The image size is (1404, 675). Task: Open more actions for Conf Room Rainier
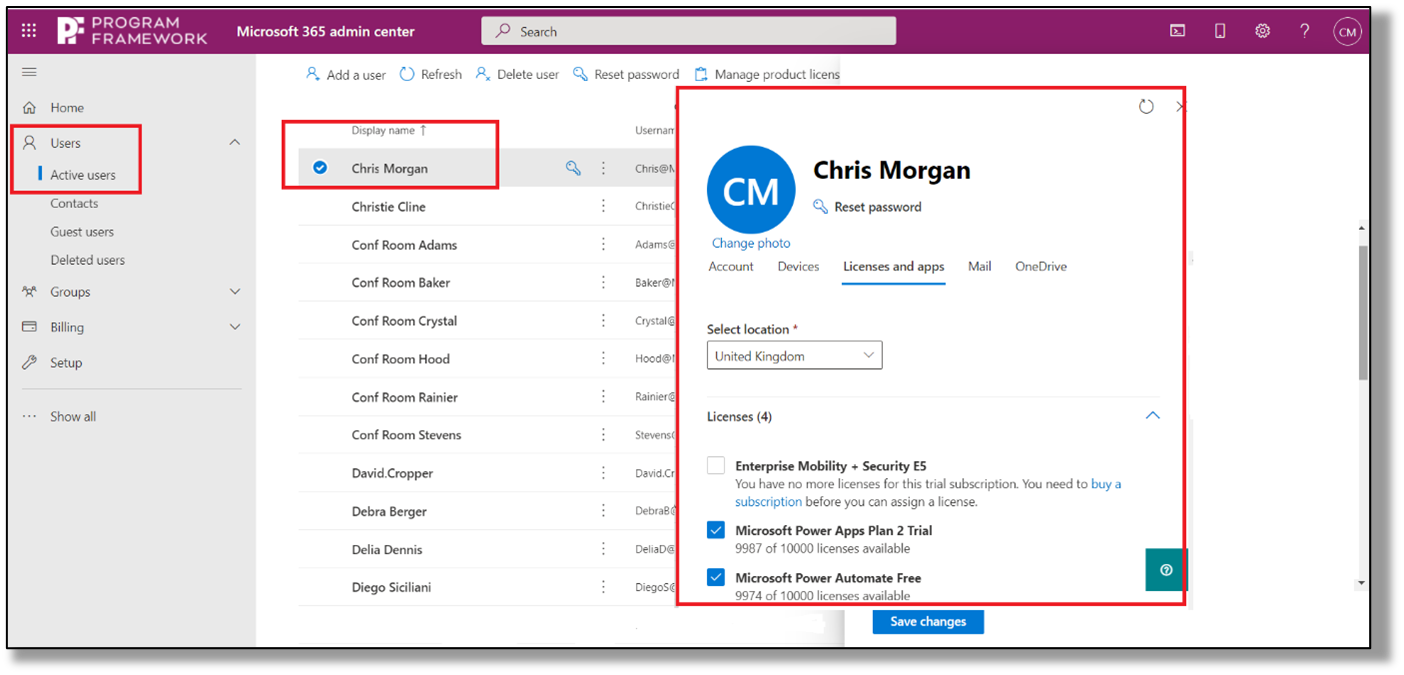(x=603, y=396)
